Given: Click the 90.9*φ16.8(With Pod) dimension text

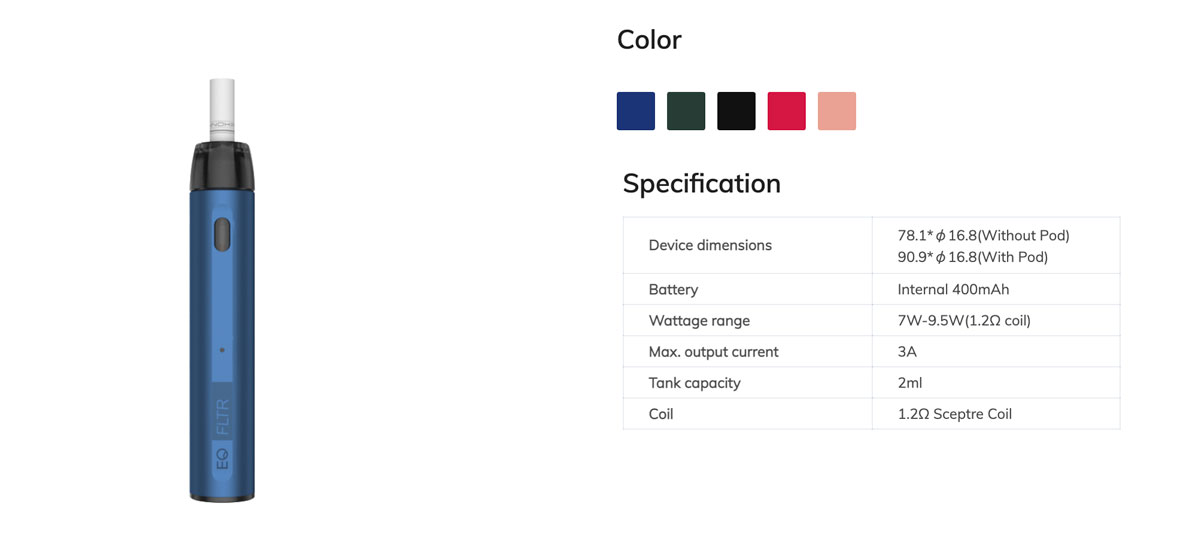Looking at the screenshot, I should point(973,257).
